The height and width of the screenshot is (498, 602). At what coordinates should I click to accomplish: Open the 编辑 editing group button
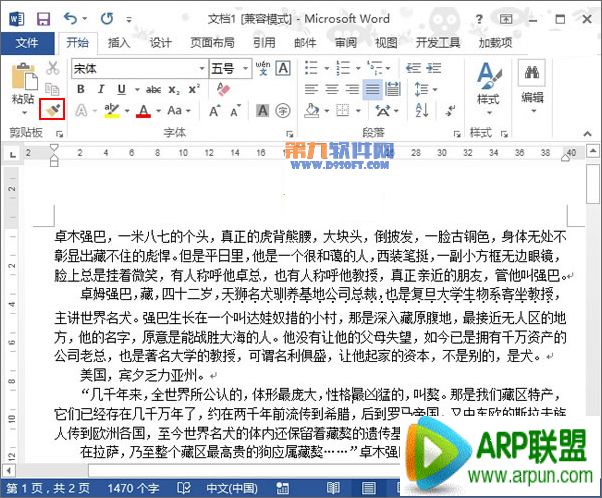pos(532,86)
